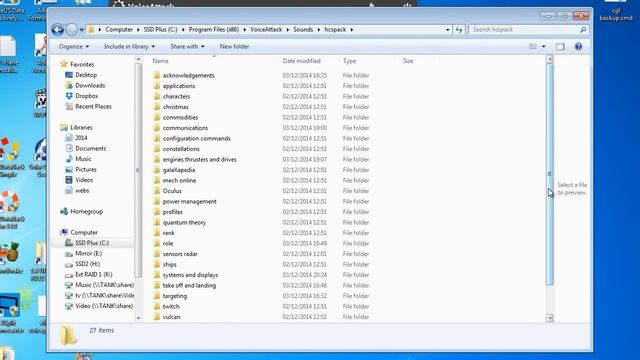Open the Pictures library
The image size is (640, 360).
pos(86,169)
